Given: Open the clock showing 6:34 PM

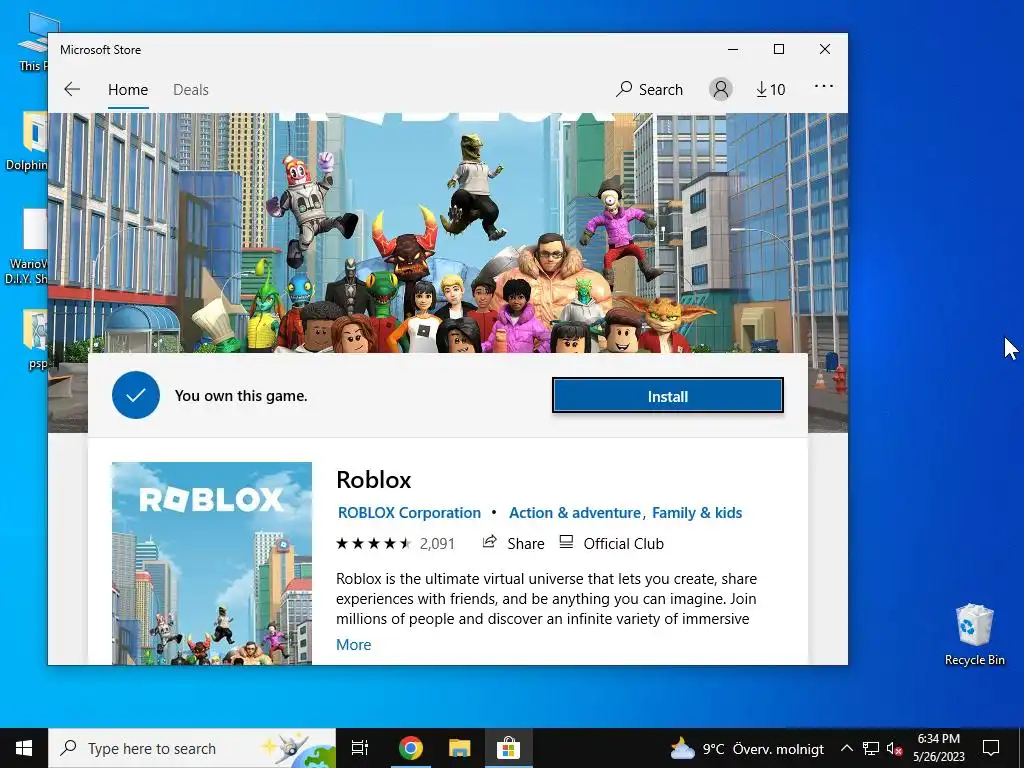Looking at the screenshot, I should click(x=938, y=748).
